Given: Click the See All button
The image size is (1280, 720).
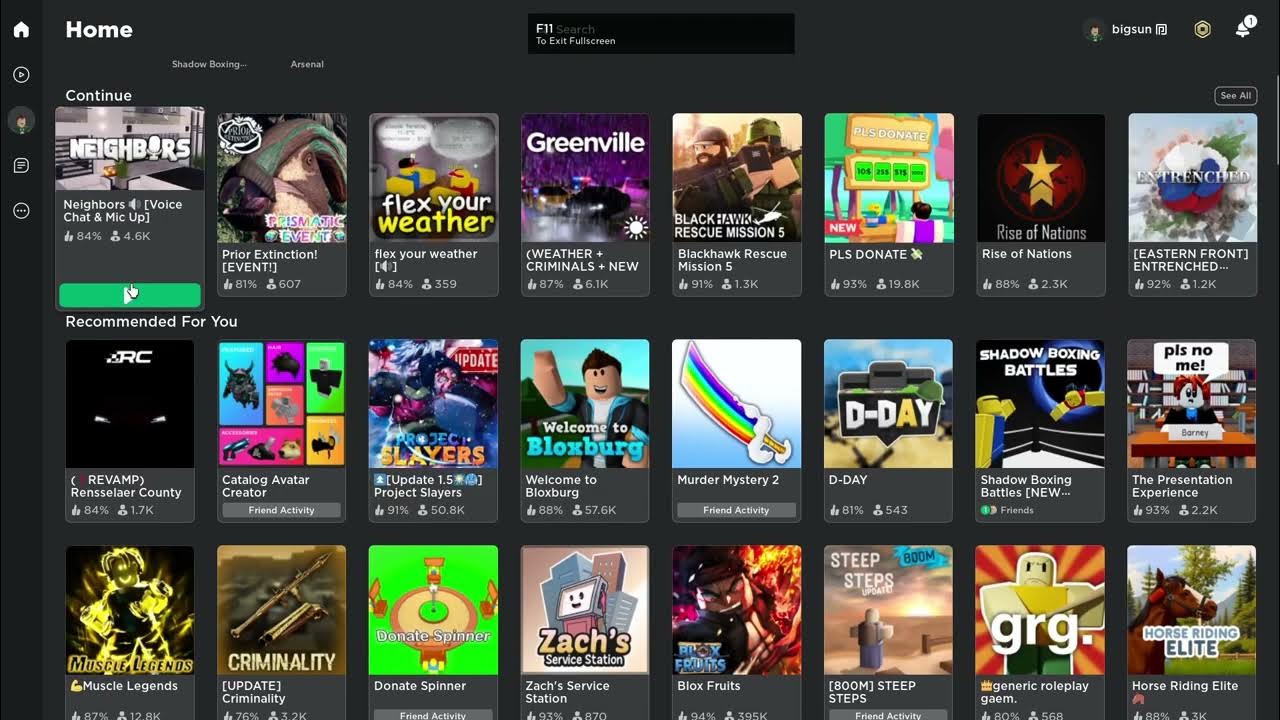Looking at the screenshot, I should click(1235, 96).
